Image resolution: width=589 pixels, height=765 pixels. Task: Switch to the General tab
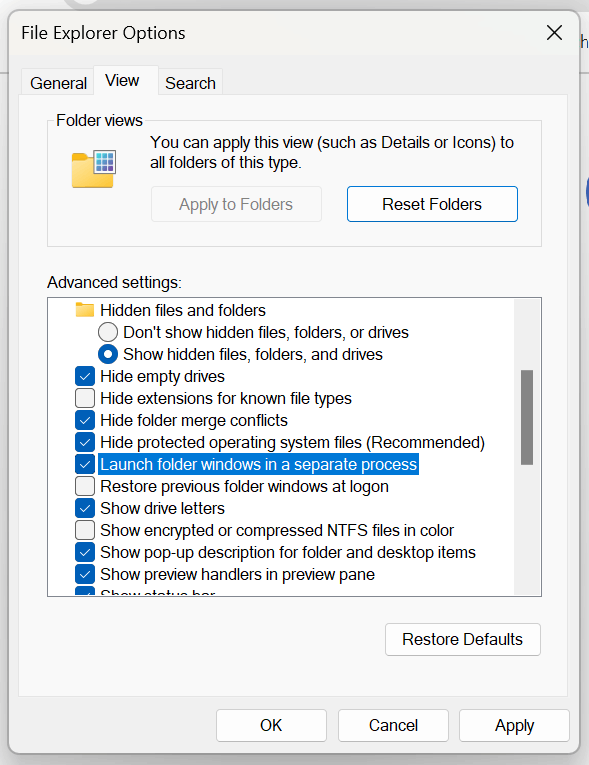coord(58,83)
